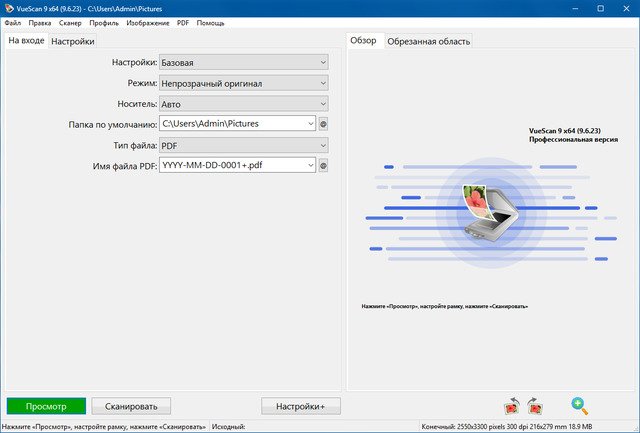Click the zoom in magnifier icon

(x=579, y=406)
